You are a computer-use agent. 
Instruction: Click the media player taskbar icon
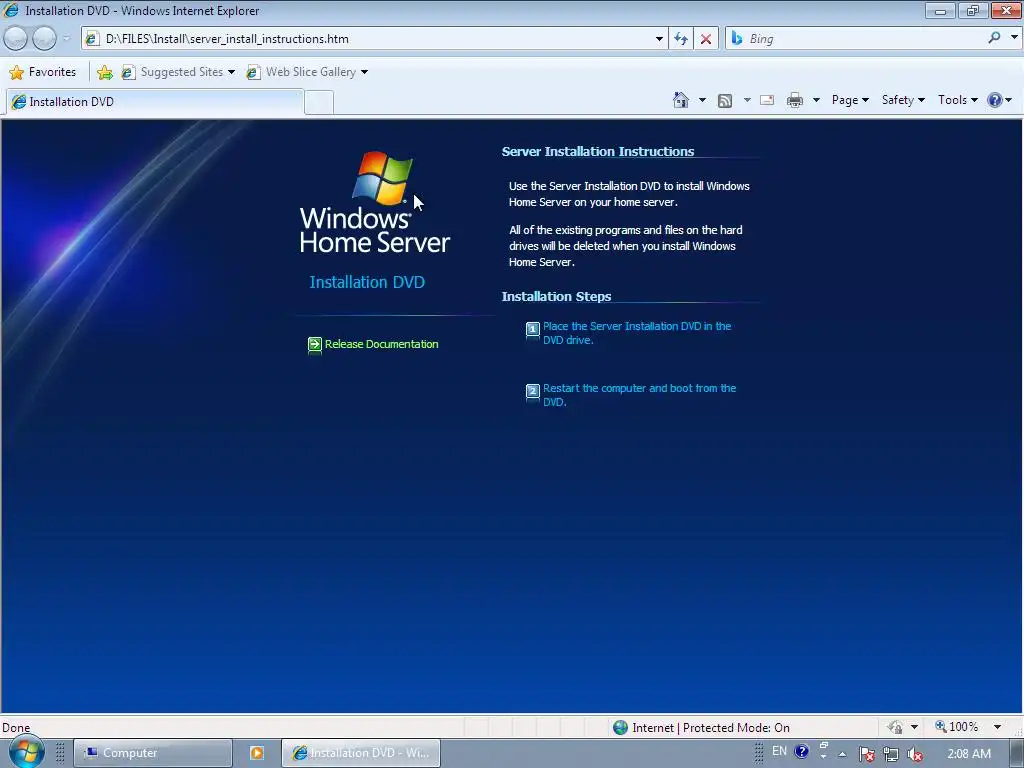click(257, 753)
